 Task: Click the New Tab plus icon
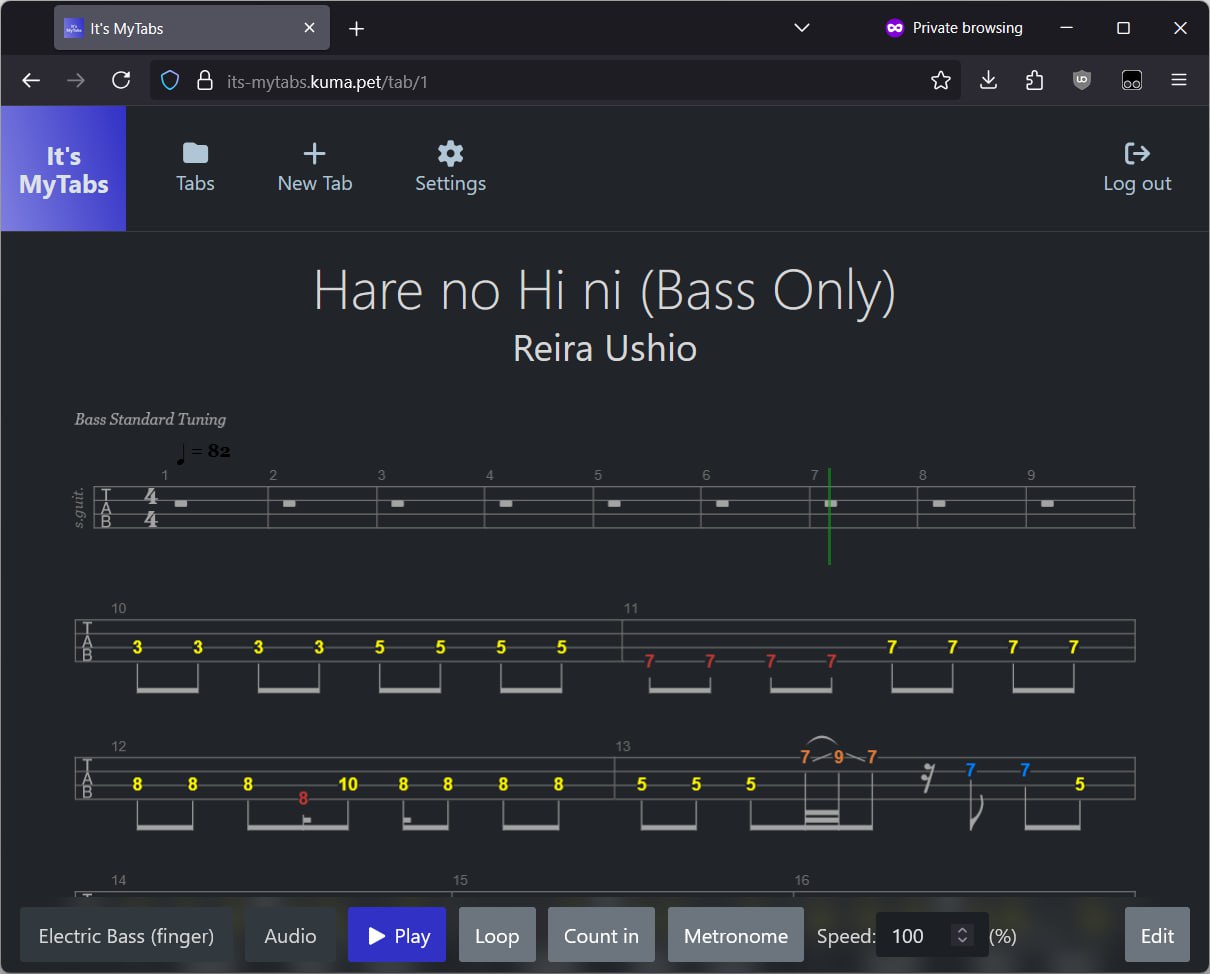click(x=314, y=154)
